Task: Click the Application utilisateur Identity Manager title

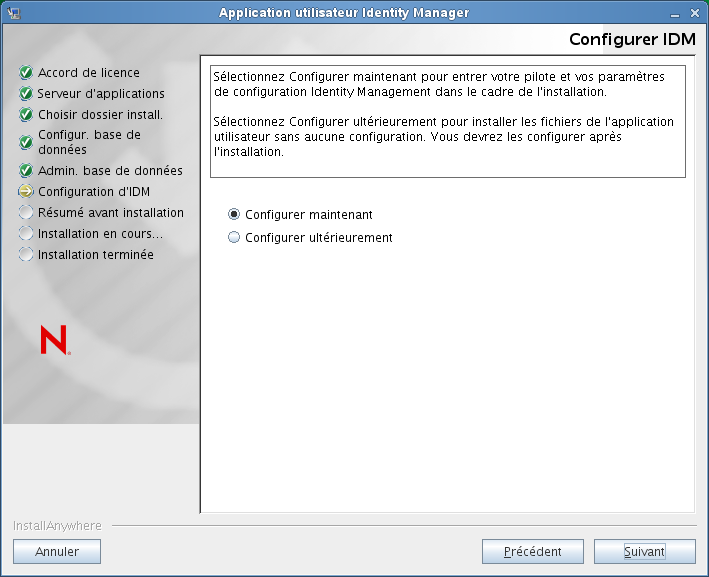Action: (344, 13)
